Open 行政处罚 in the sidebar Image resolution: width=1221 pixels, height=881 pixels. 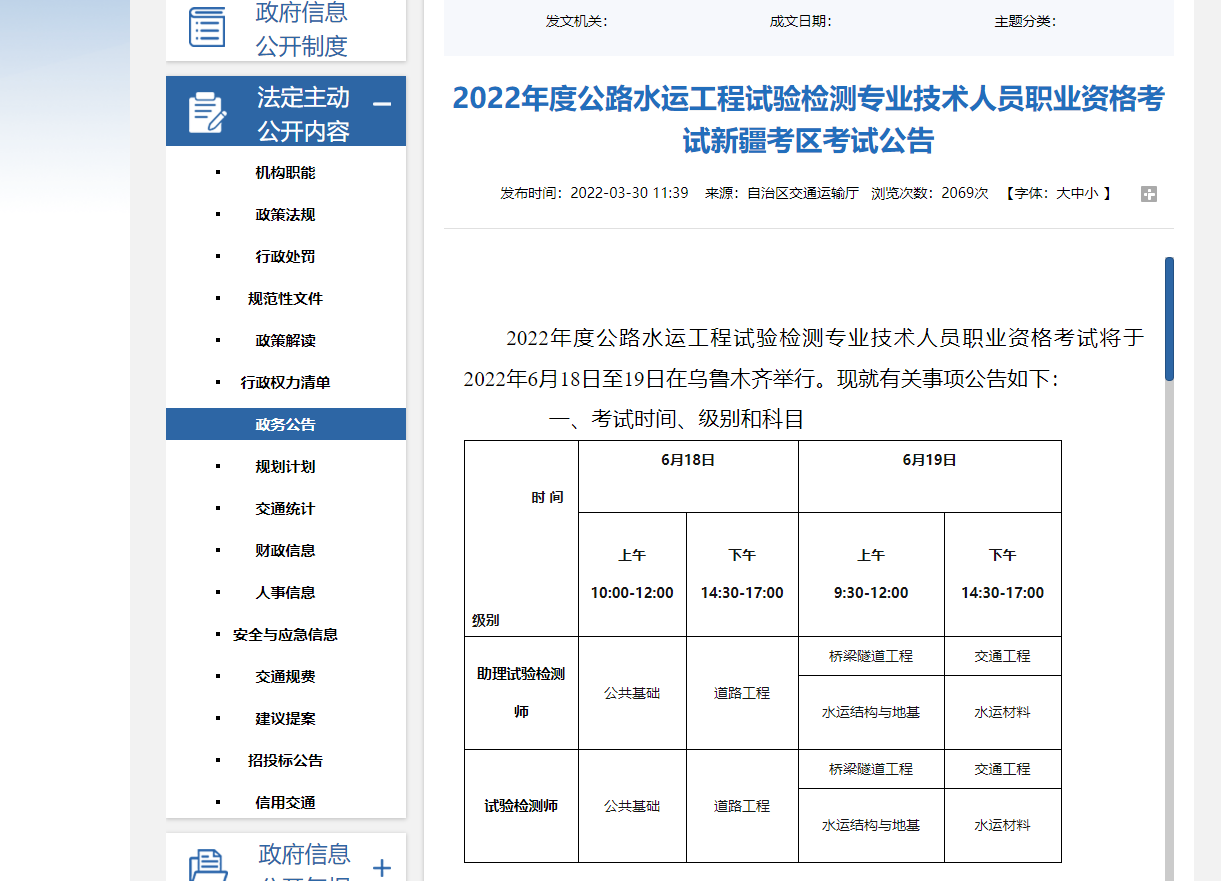pyautogui.click(x=285, y=257)
